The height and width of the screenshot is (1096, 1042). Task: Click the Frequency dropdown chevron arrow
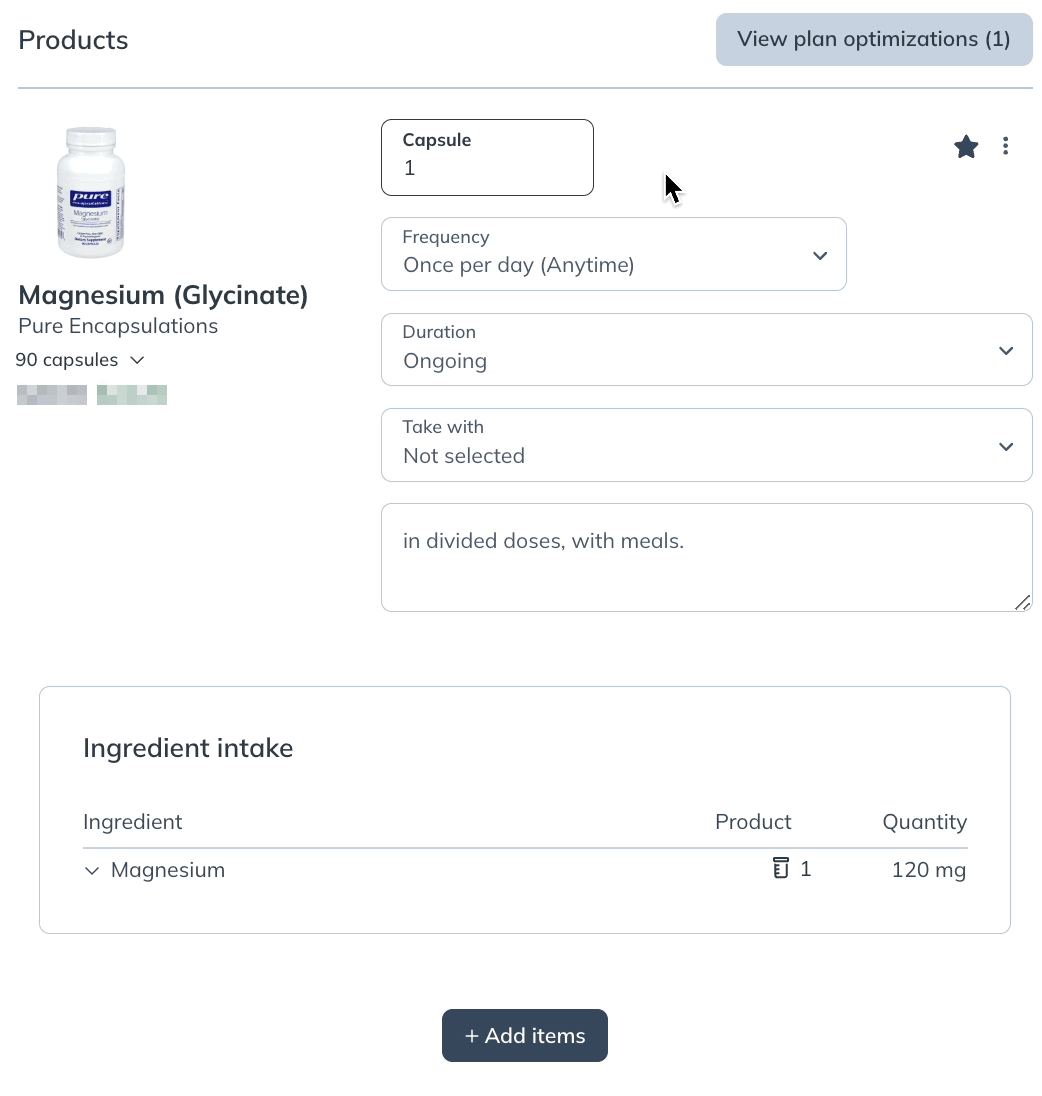pos(820,256)
